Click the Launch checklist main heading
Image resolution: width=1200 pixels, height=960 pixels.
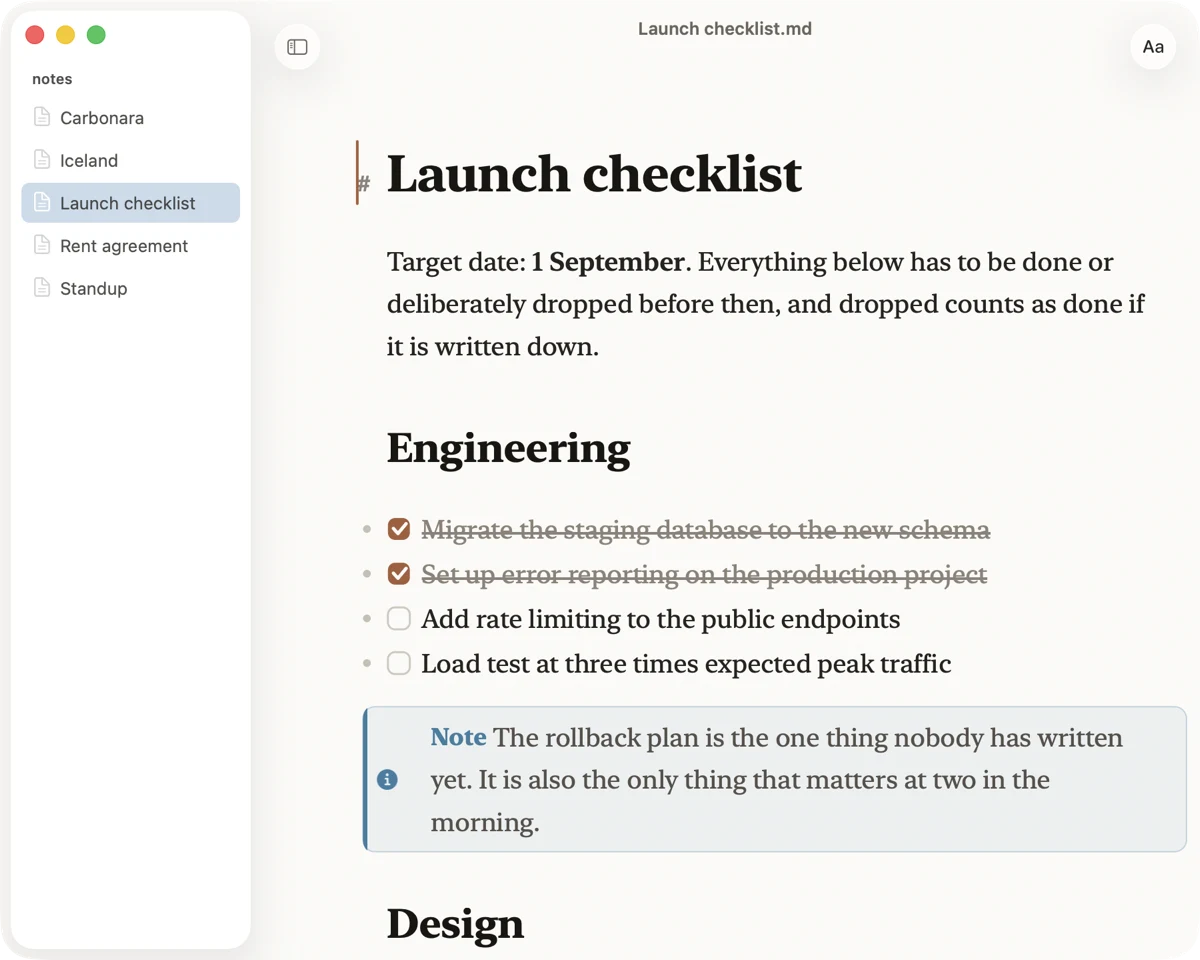594,174
